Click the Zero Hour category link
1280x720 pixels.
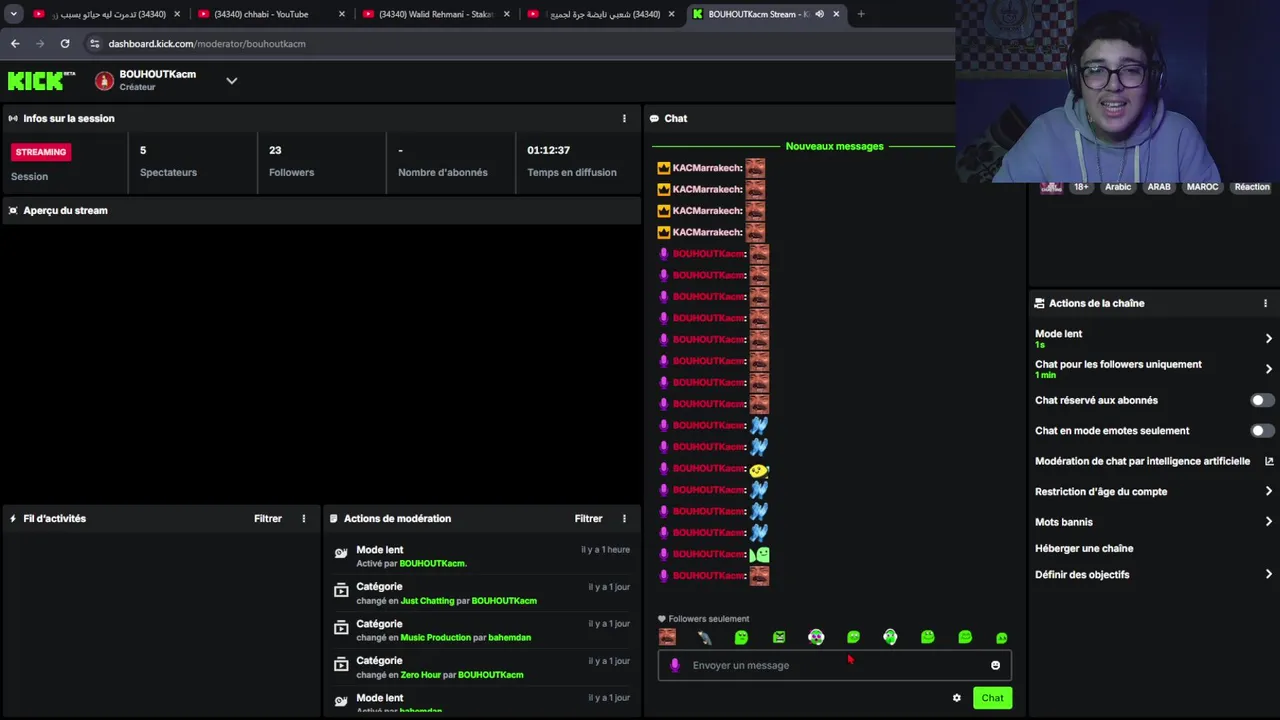click(x=421, y=675)
